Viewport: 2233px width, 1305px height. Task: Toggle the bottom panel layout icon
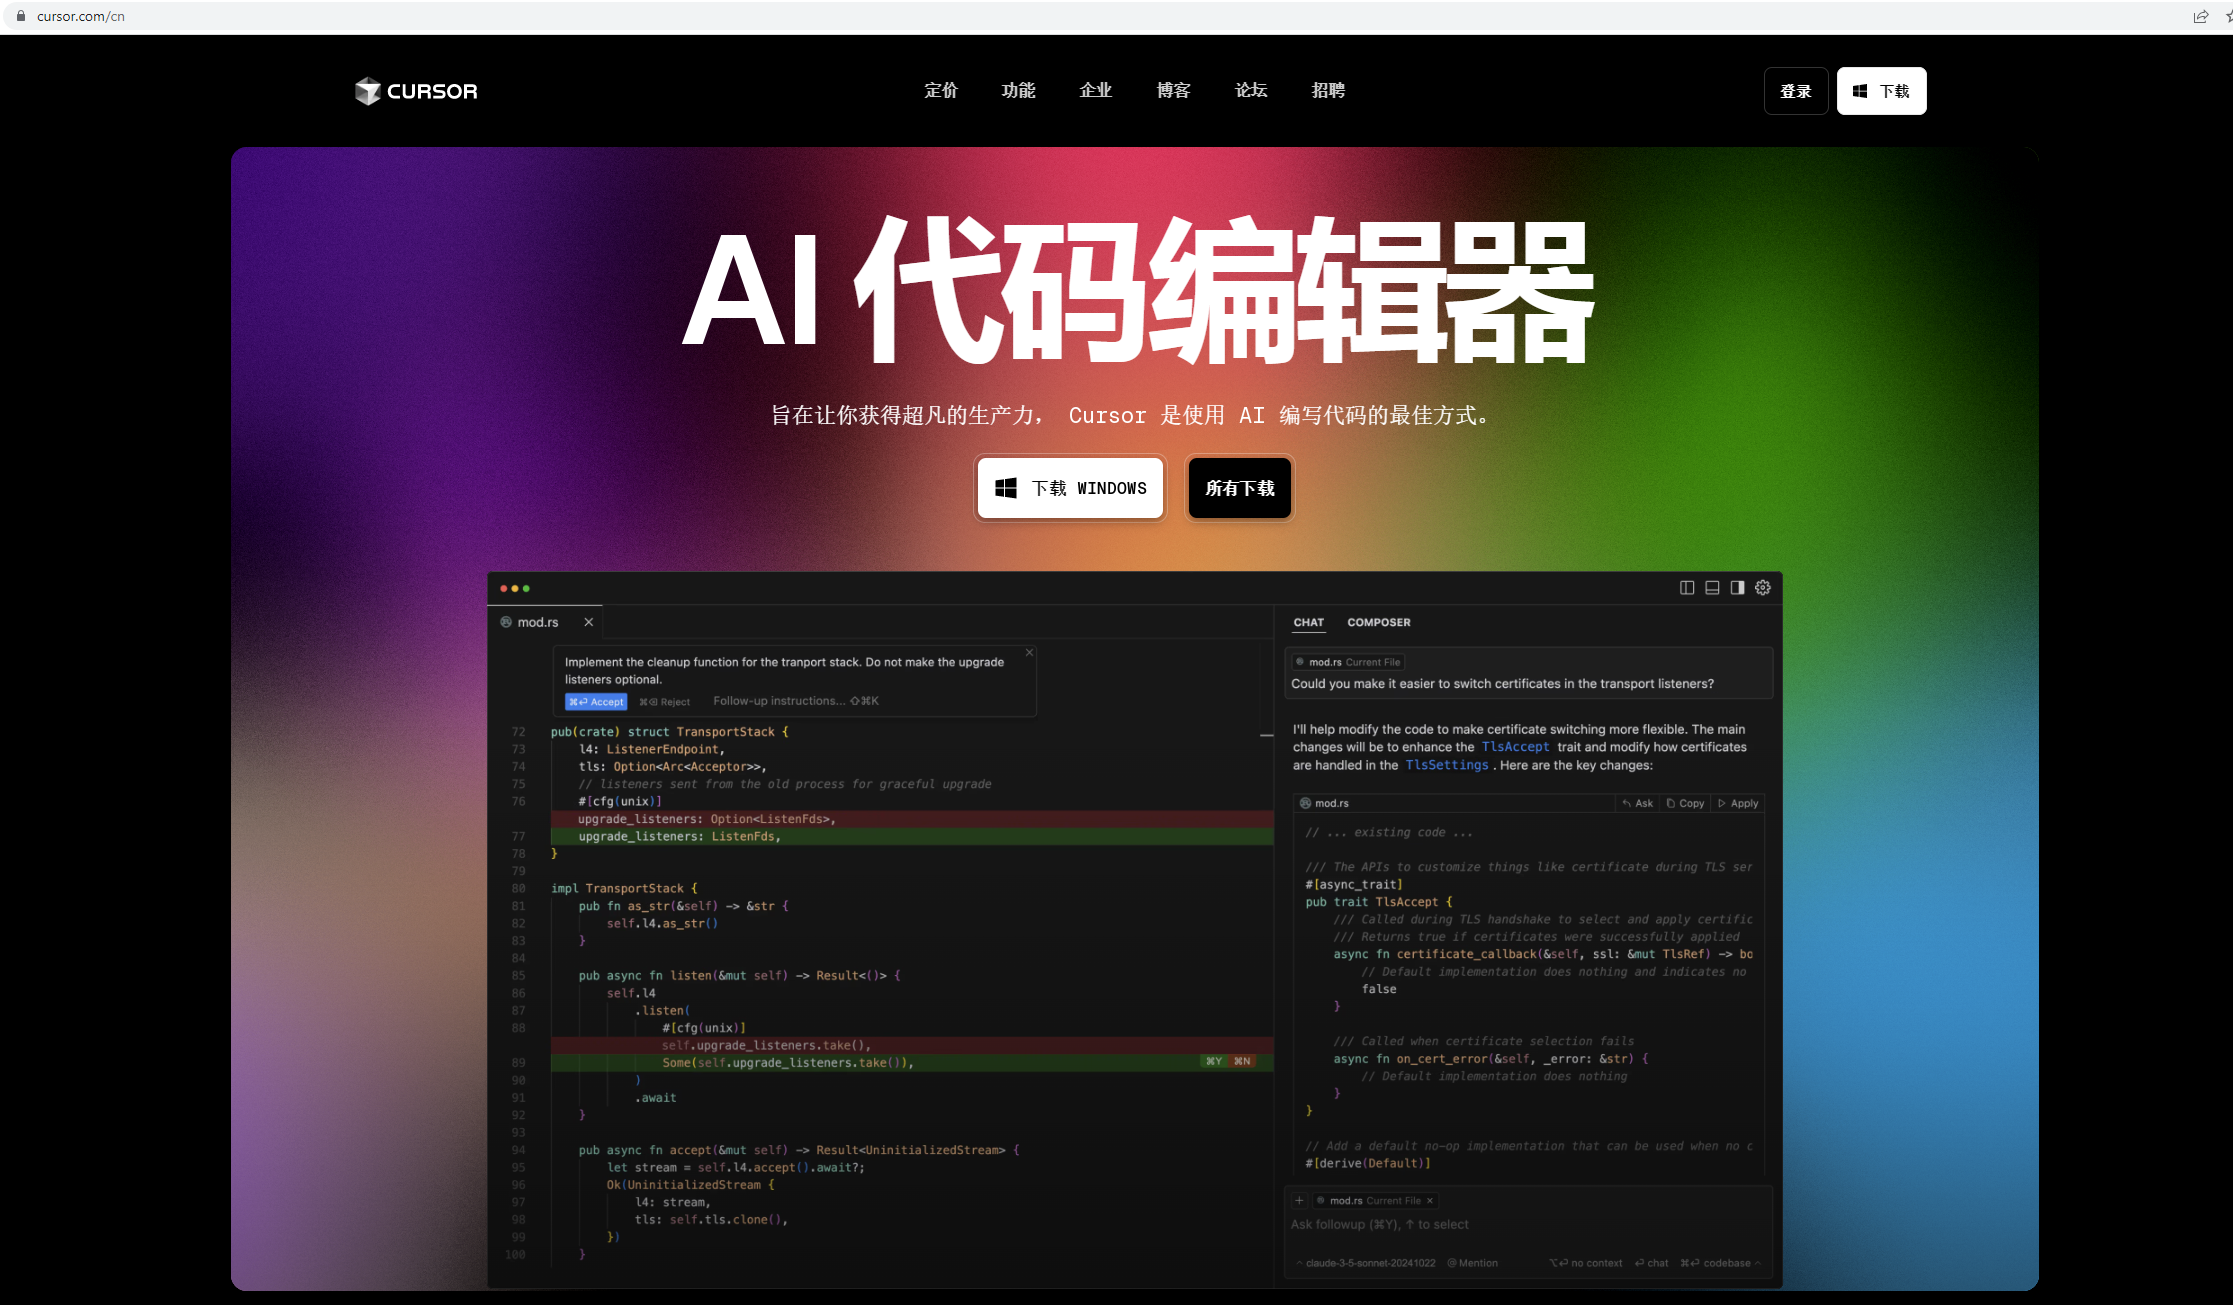[x=1712, y=588]
